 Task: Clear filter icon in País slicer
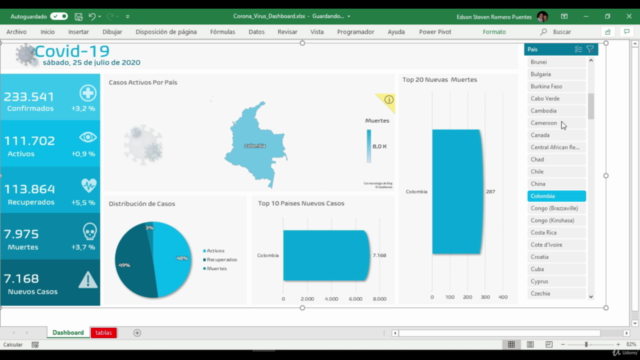coord(590,49)
